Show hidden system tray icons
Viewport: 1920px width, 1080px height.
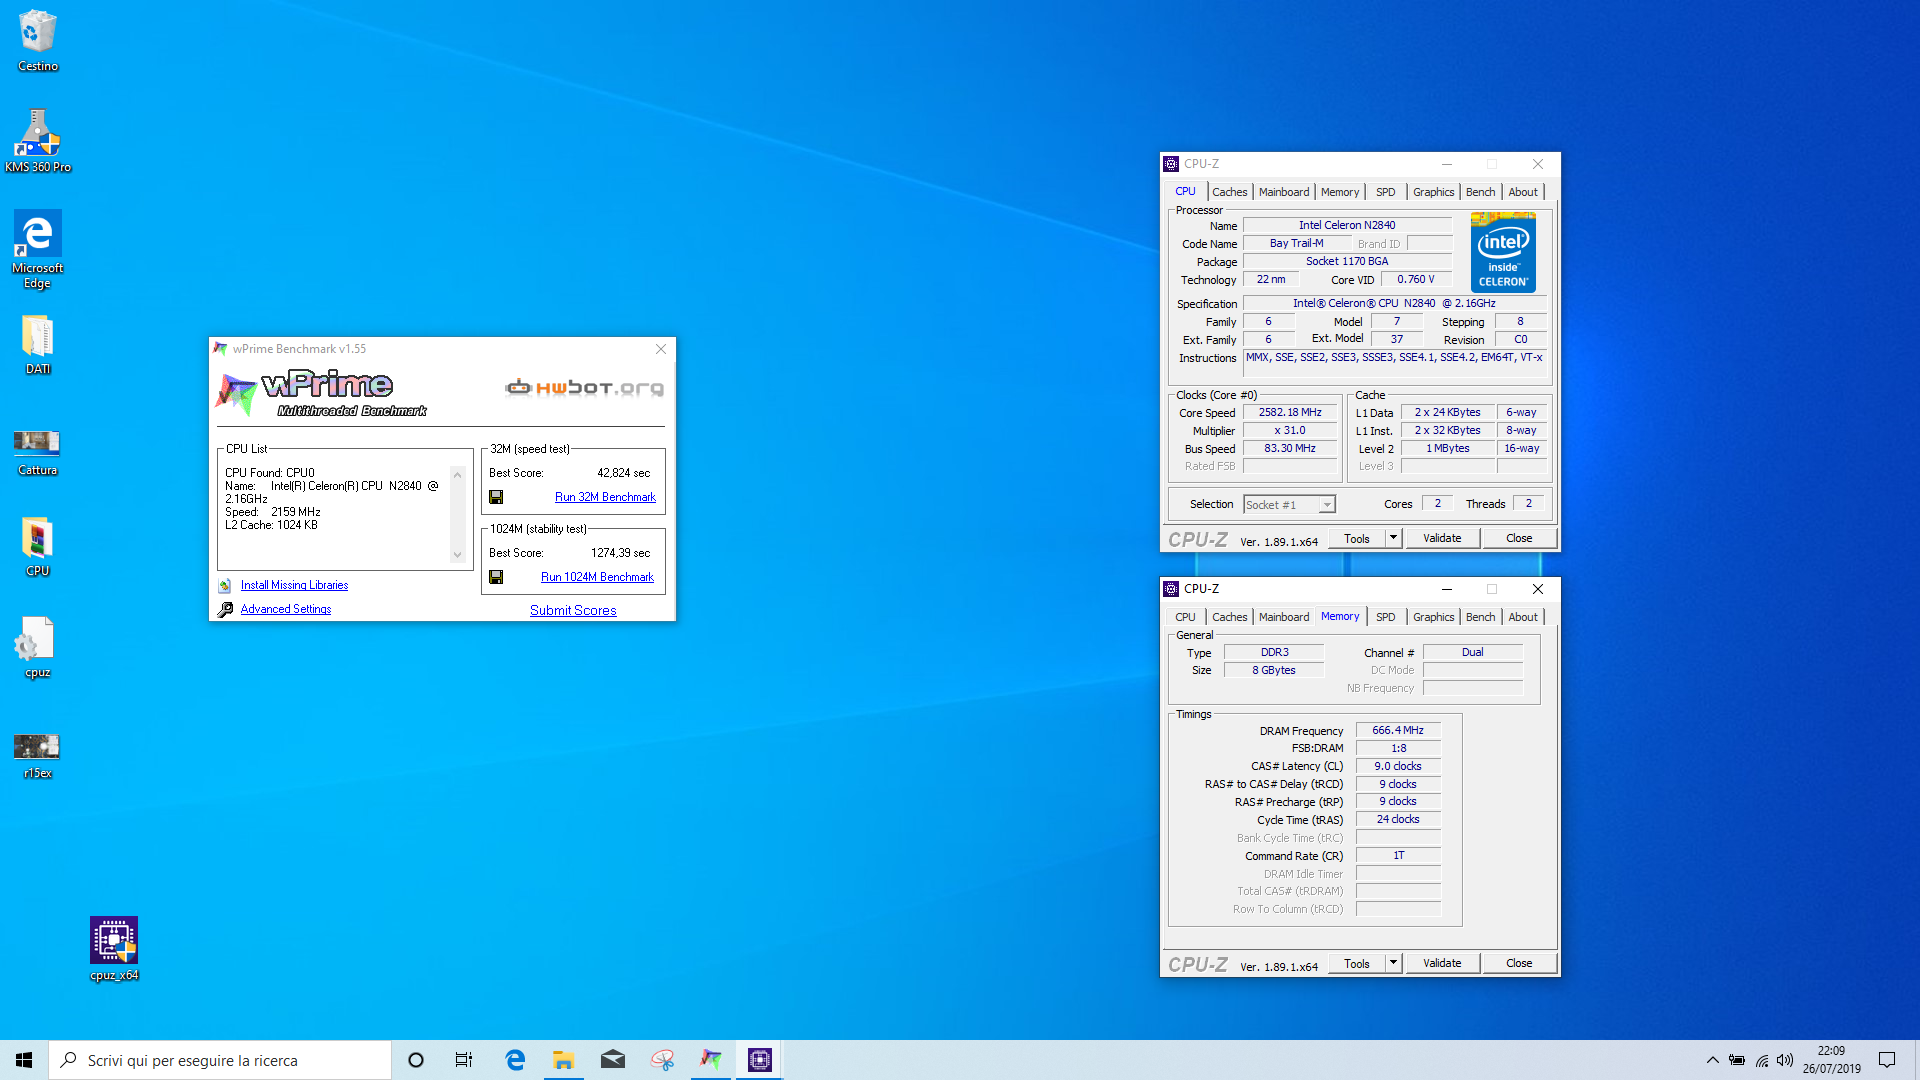(x=1713, y=1060)
